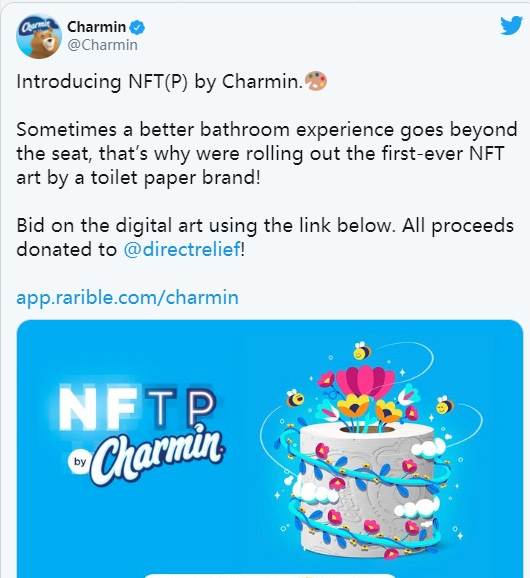Click the @Charmin handle
This screenshot has height=578, width=530.
click(102, 45)
